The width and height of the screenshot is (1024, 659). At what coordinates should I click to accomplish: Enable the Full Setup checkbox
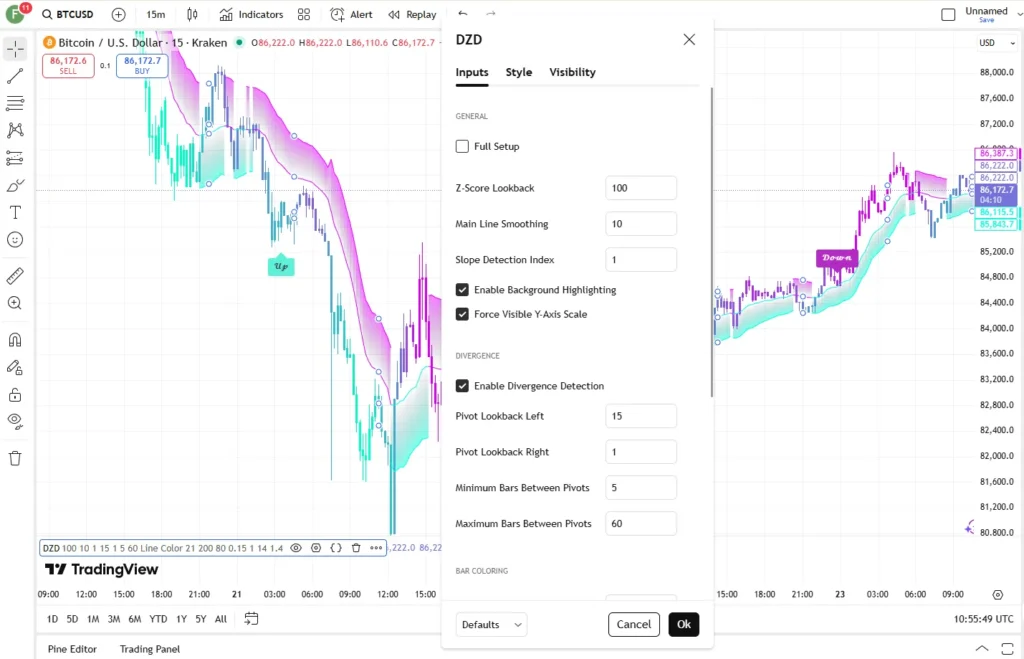pos(462,146)
